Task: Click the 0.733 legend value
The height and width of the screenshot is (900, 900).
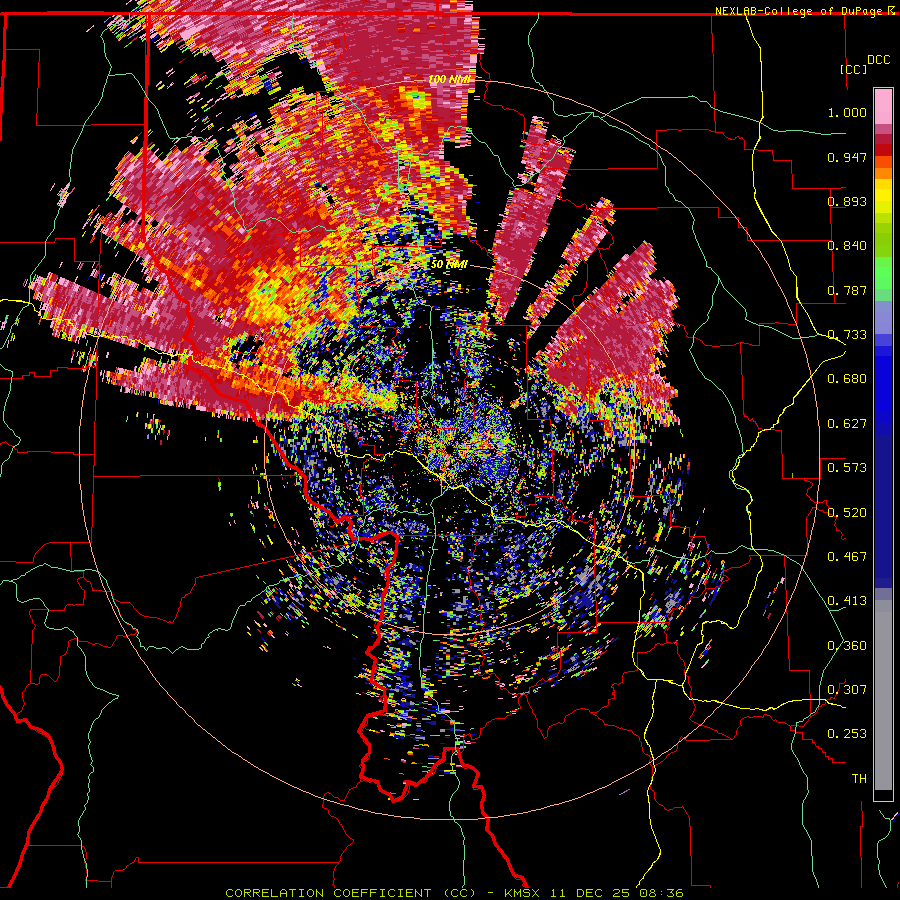Action: tap(847, 335)
